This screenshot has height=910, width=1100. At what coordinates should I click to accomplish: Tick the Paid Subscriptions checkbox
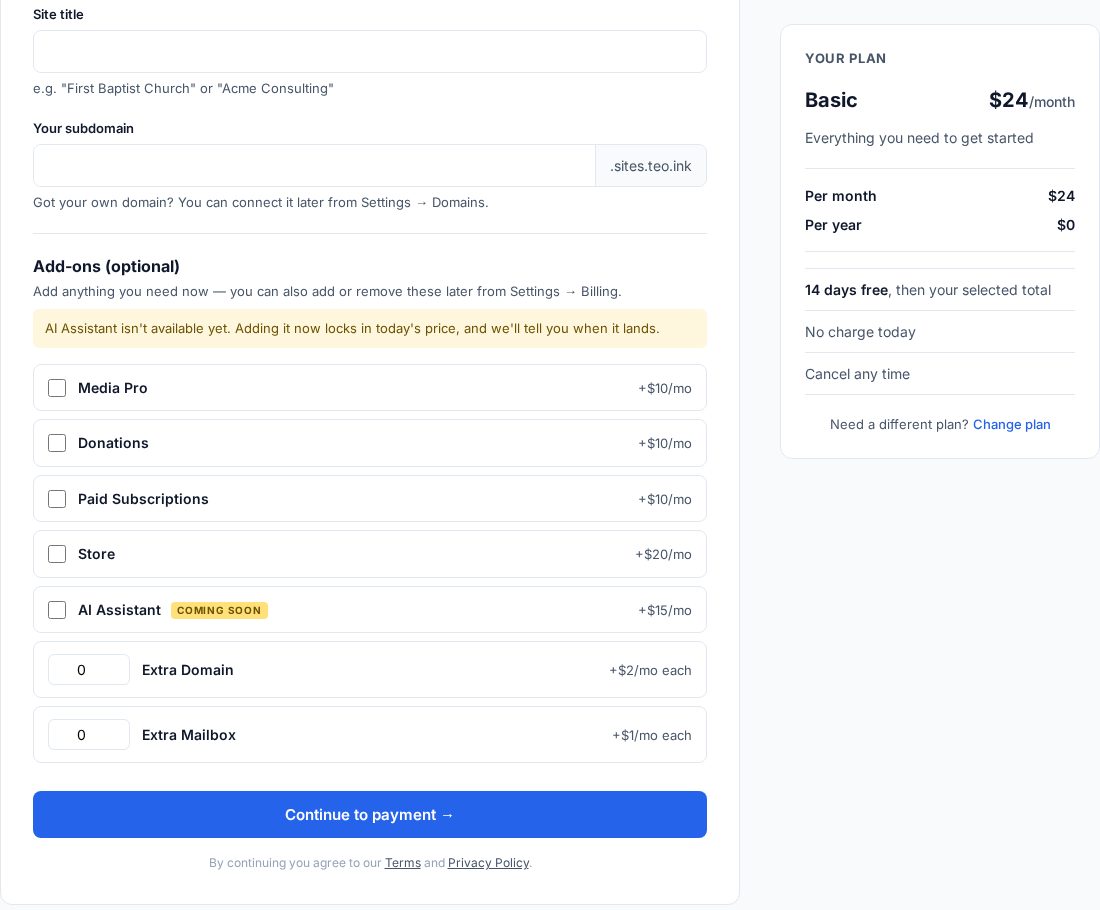click(x=57, y=499)
